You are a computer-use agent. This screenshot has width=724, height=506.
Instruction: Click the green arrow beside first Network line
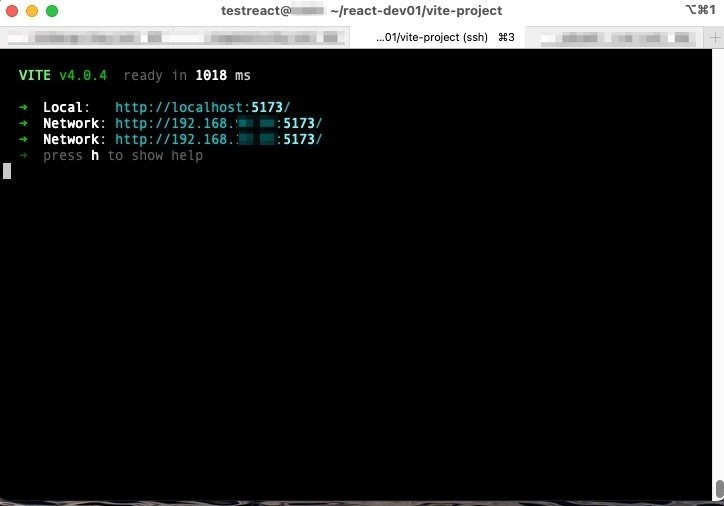23,123
